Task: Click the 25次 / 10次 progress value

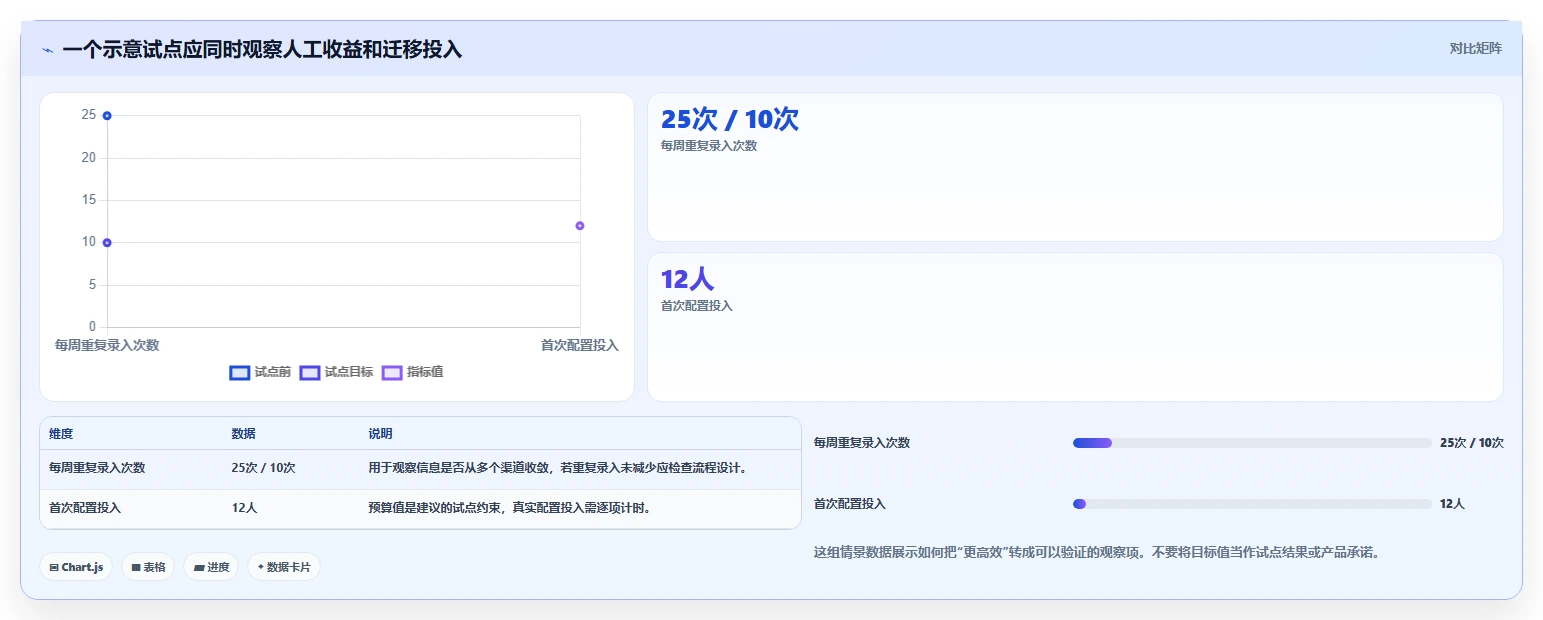Action: tap(1472, 443)
